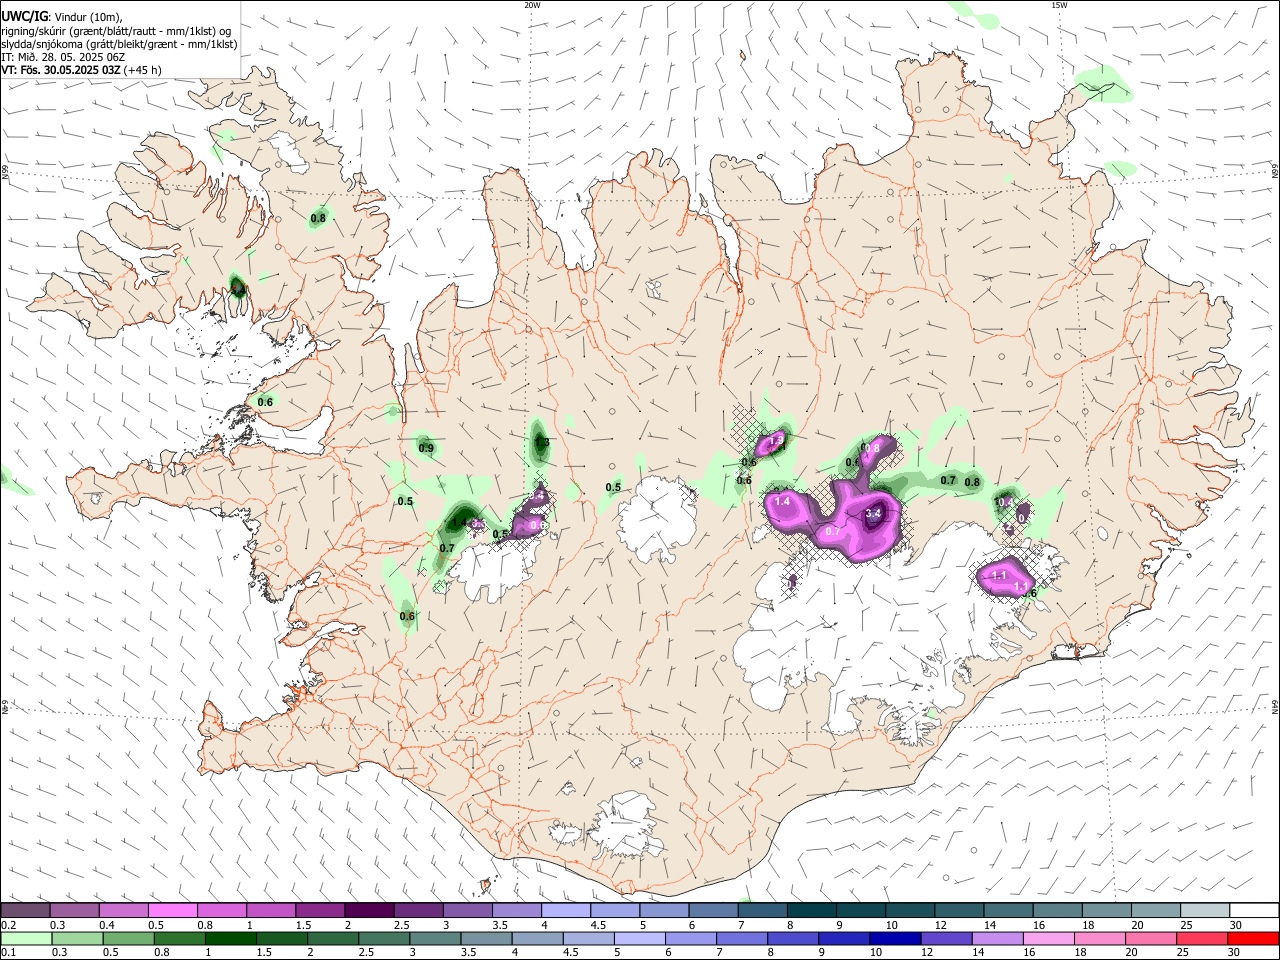1280x960 pixels.
Task: Click the top legend row's 0.2 label
Action: pyautogui.click(x=9, y=925)
